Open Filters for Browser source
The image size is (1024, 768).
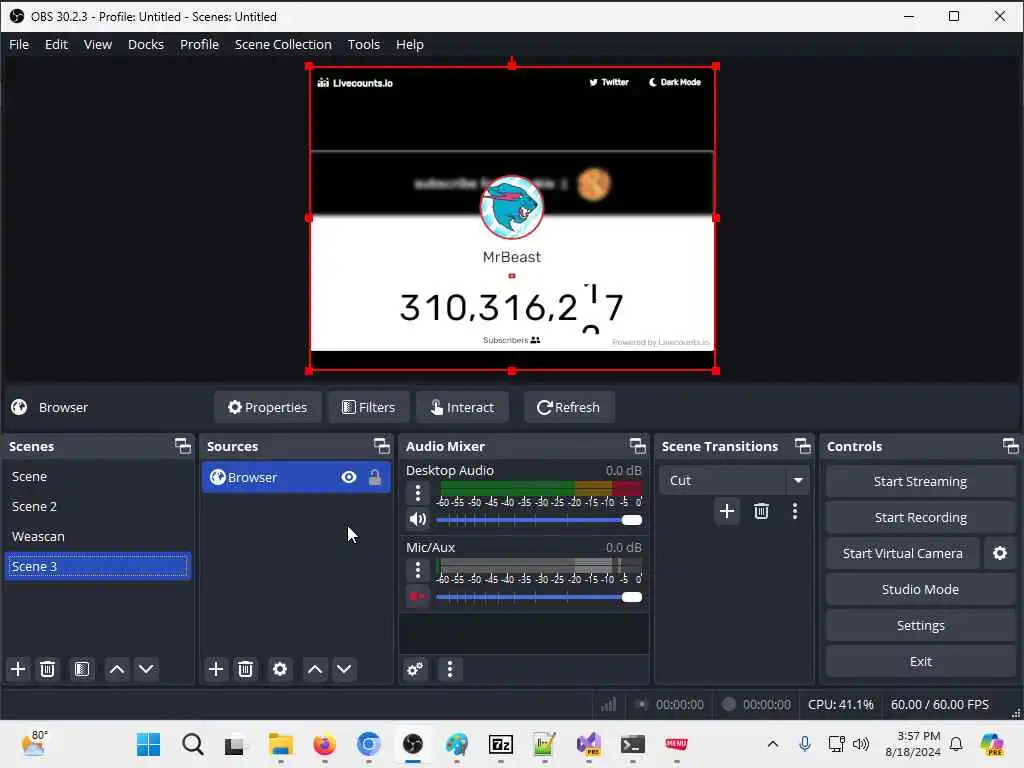[x=368, y=408]
